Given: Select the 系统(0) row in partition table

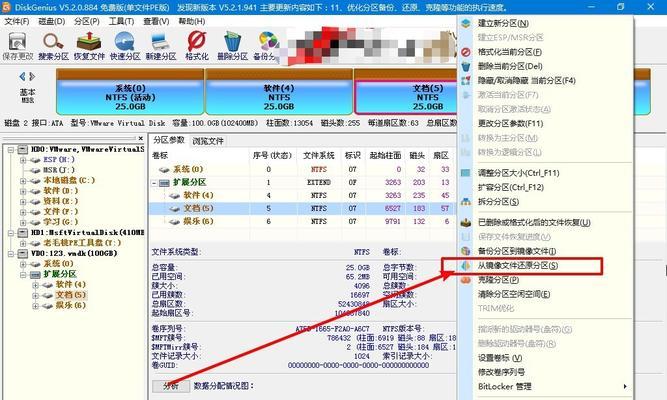Looking at the screenshot, I should [x=302, y=169].
